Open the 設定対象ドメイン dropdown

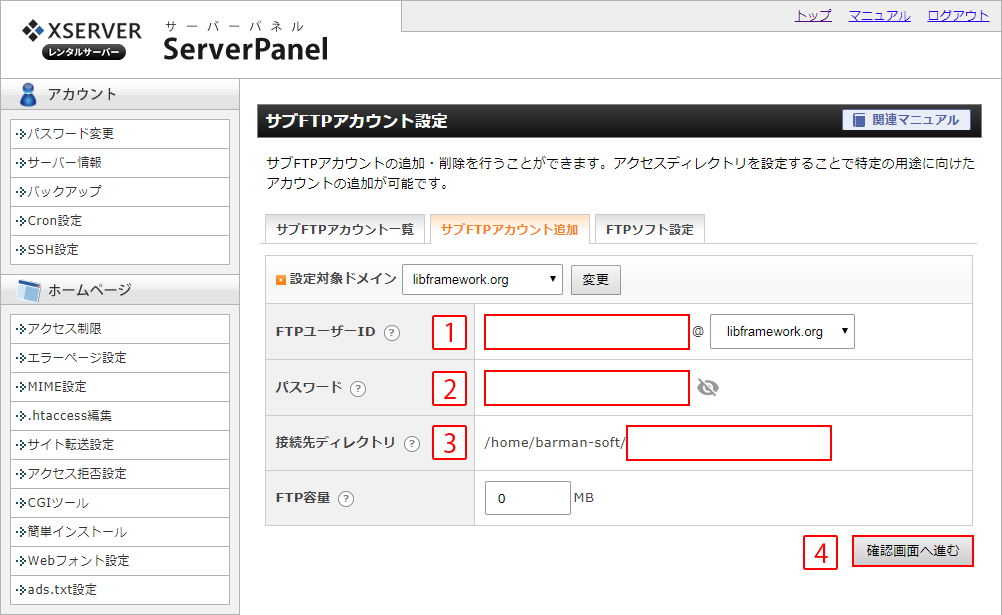(482, 281)
